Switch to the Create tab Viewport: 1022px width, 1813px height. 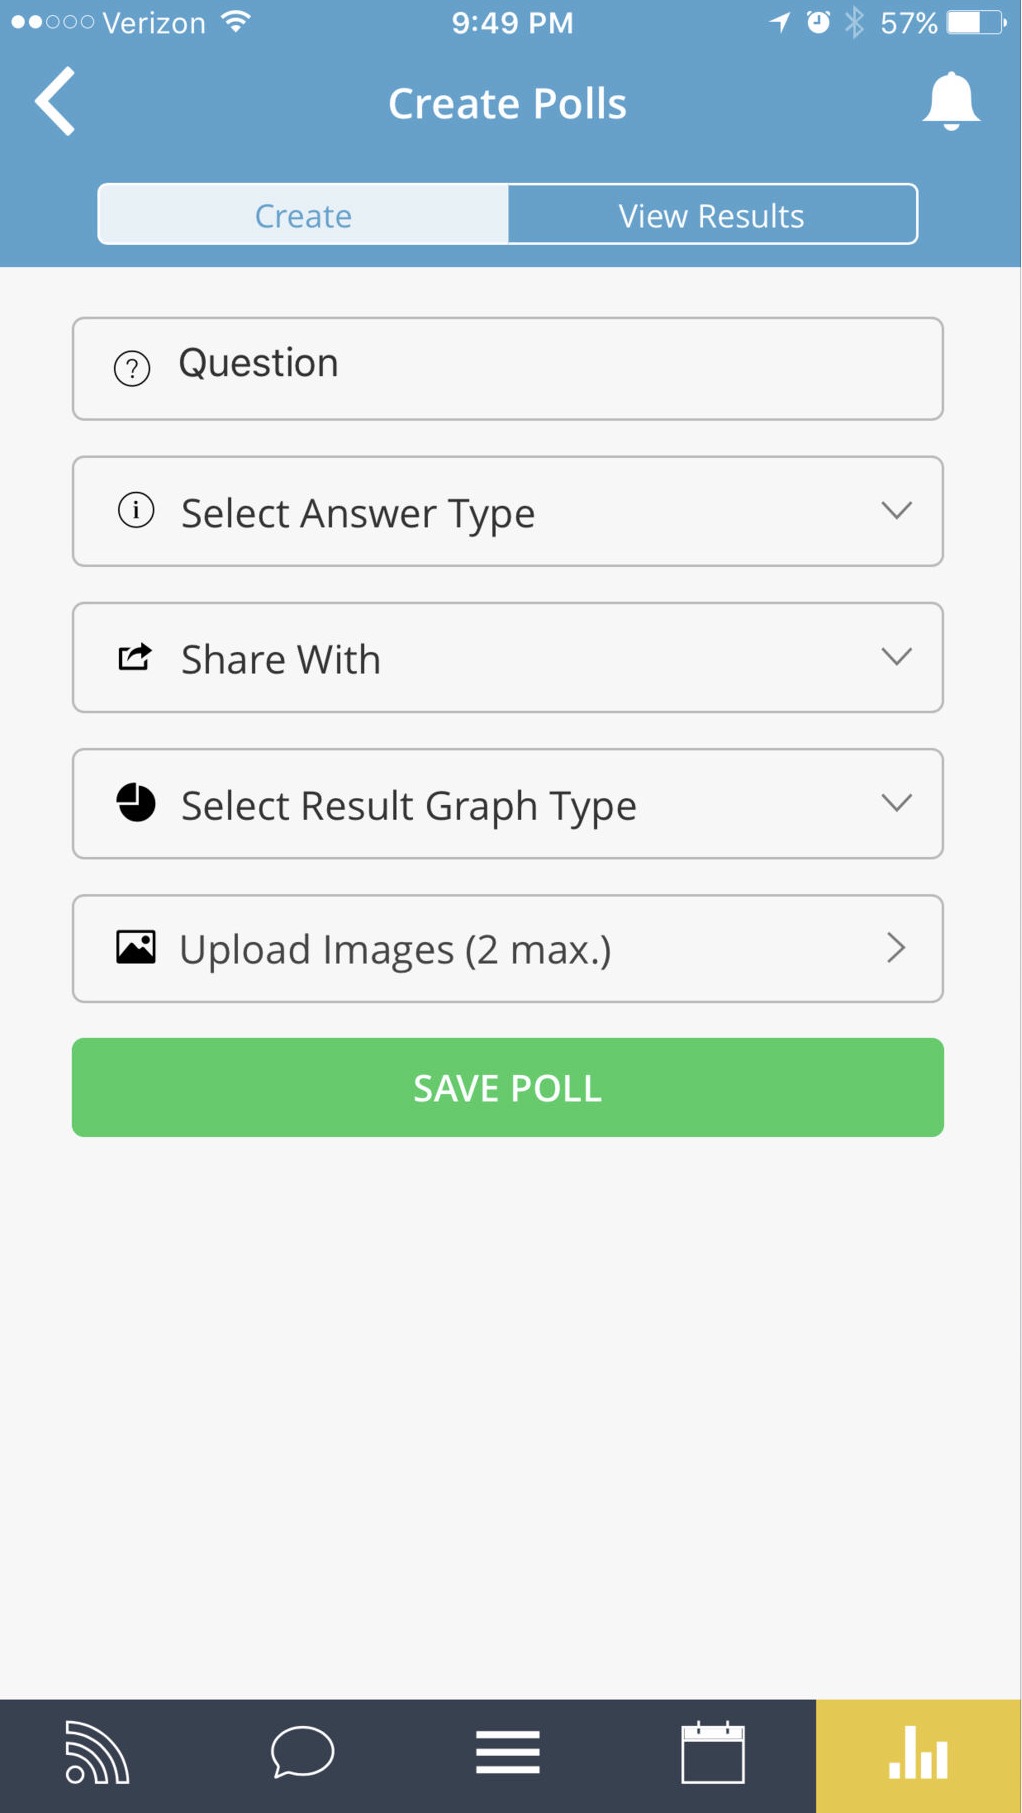(x=303, y=215)
